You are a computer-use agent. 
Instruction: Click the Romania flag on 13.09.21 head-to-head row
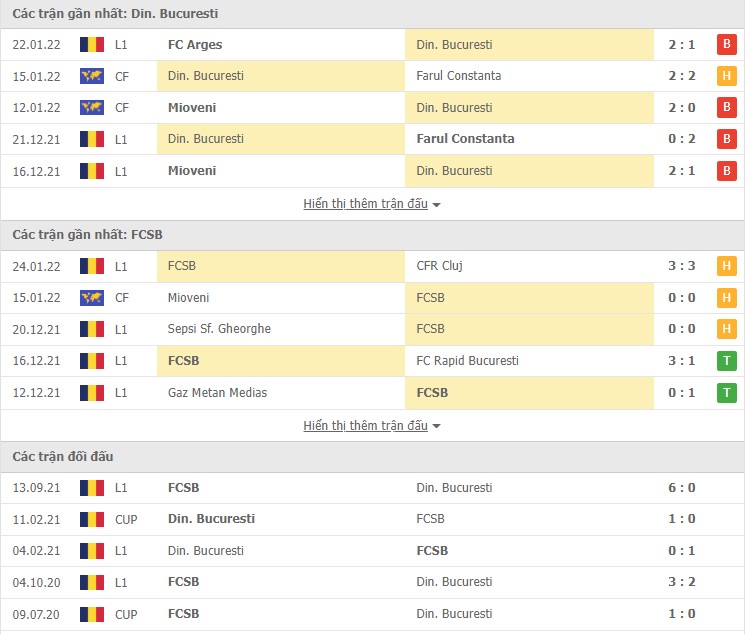92,488
